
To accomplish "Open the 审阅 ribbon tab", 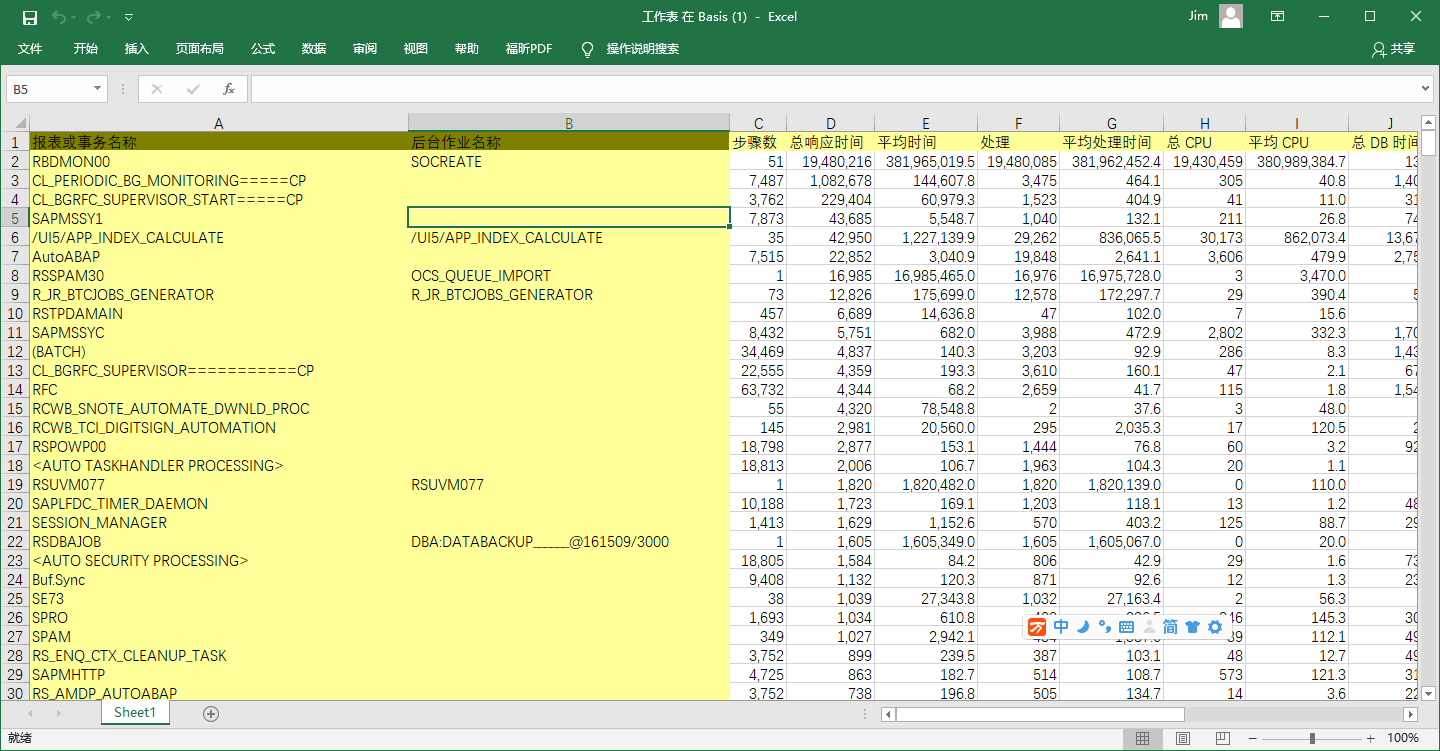I will point(365,49).
